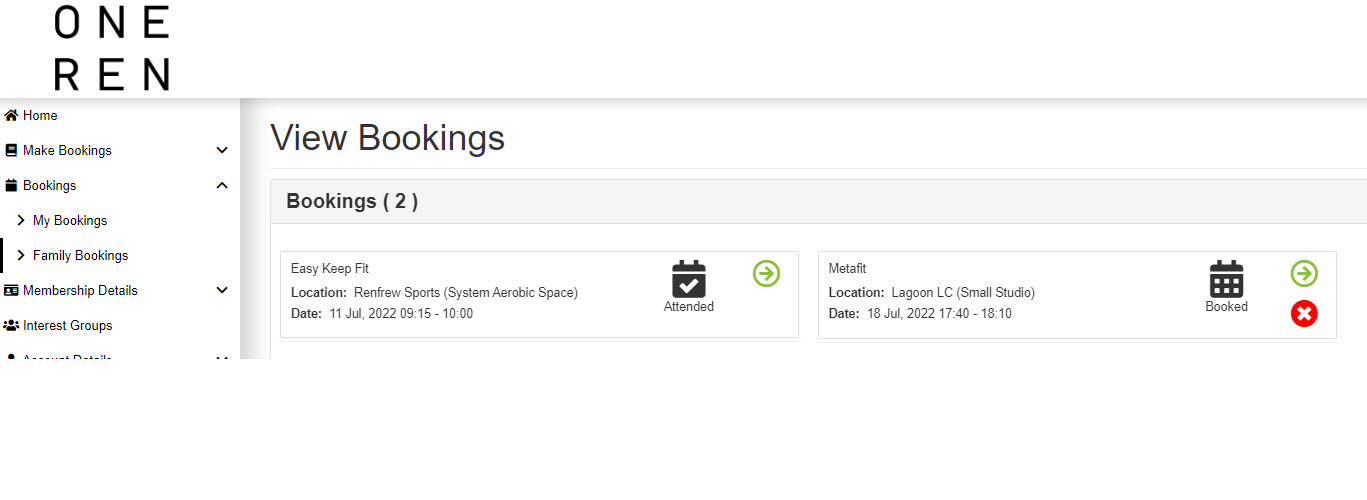Open Metafit booking green arrow
The width and height of the screenshot is (1367, 500).
pyautogui.click(x=1304, y=273)
